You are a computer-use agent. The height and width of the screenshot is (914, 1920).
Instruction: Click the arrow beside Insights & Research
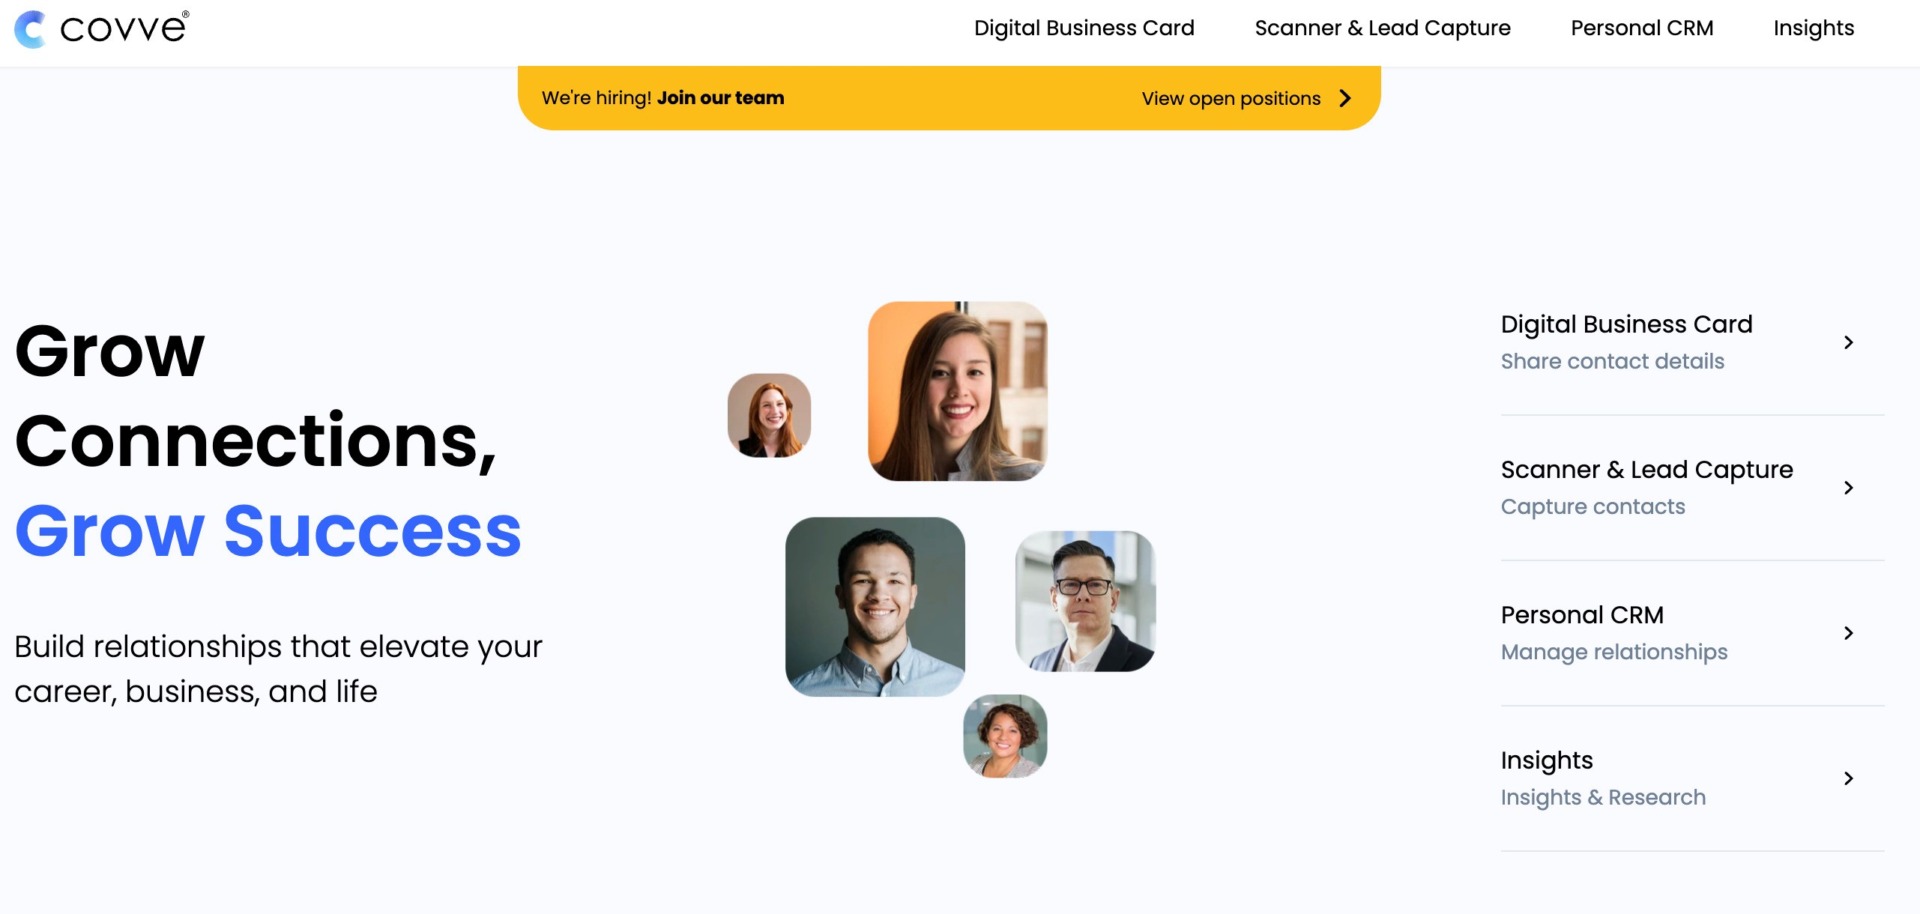coord(1848,778)
